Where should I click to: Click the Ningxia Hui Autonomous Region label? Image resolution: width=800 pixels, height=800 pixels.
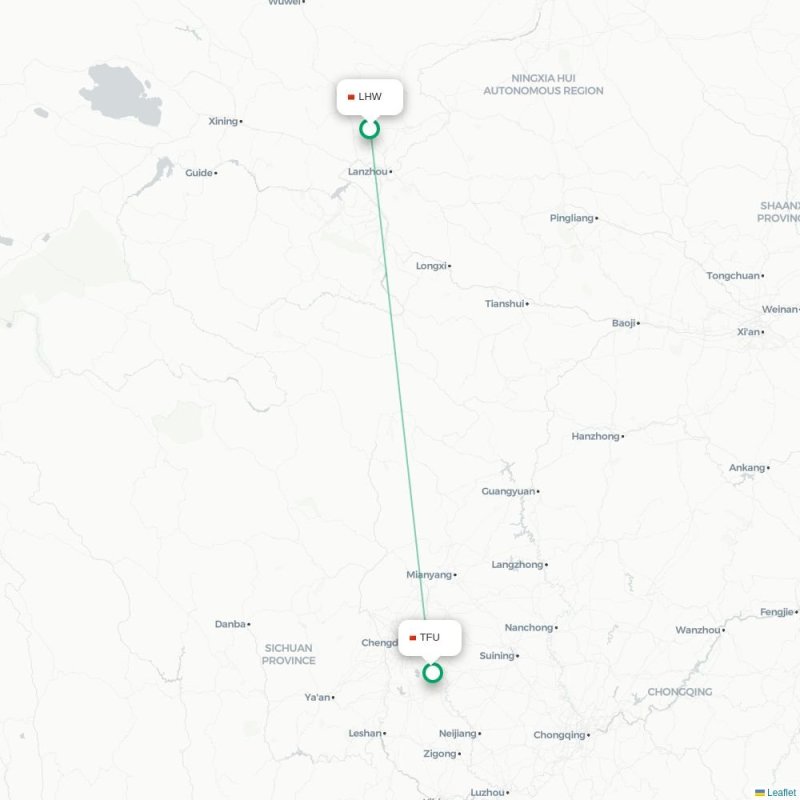(543, 84)
